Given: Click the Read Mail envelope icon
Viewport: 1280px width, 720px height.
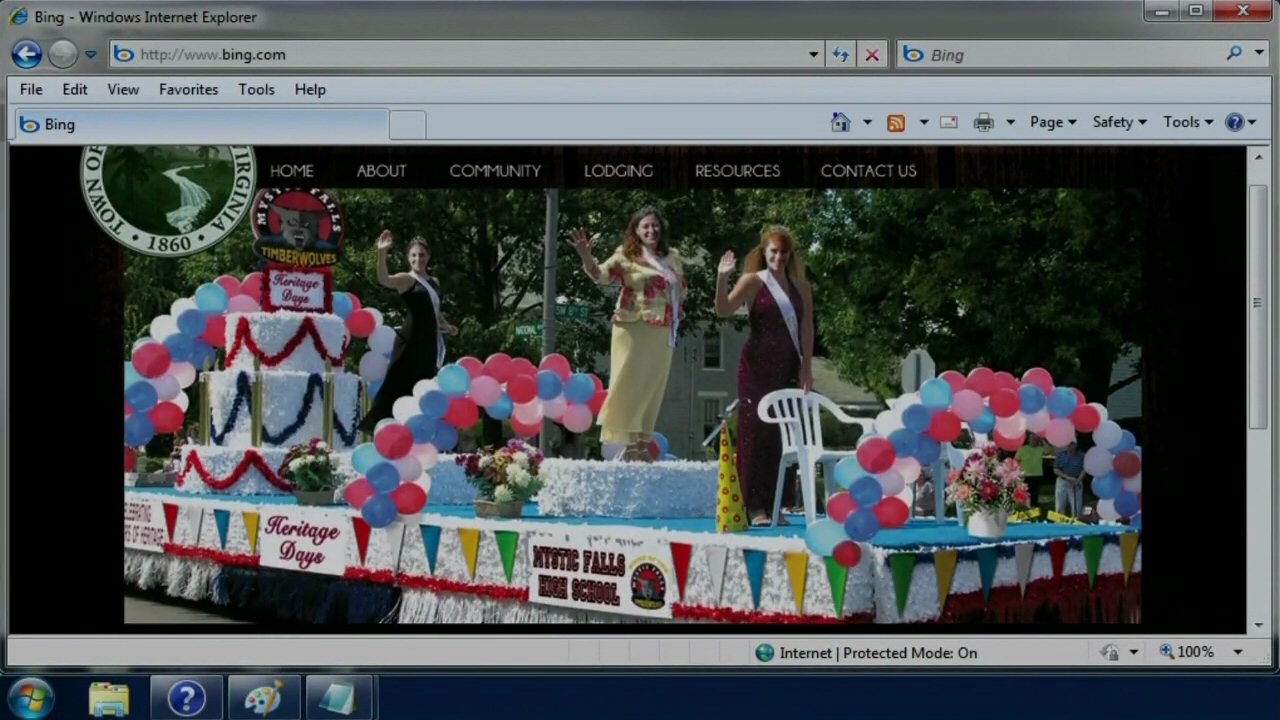Looking at the screenshot, I should click(949, 122).
